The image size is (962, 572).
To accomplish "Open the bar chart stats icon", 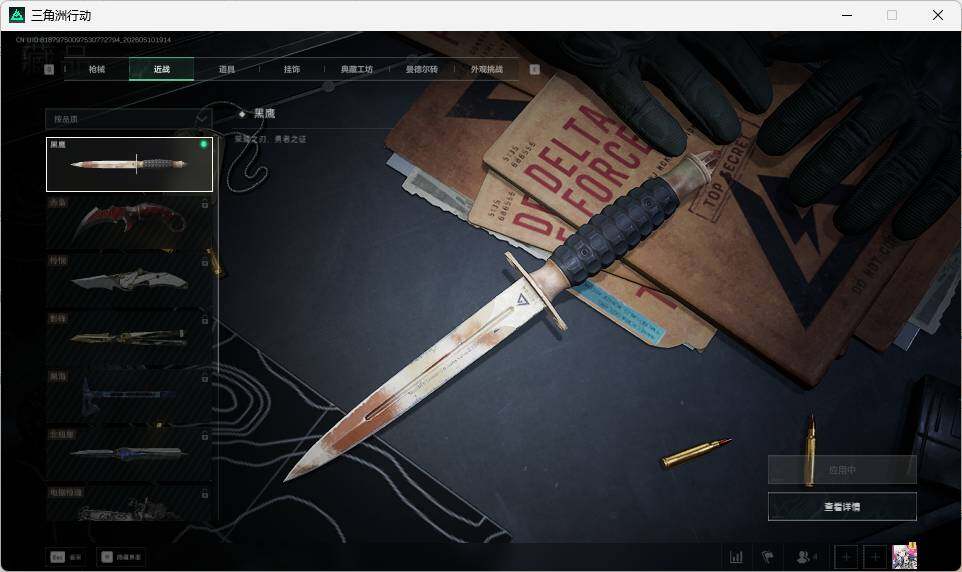I will tap(736, 557).
